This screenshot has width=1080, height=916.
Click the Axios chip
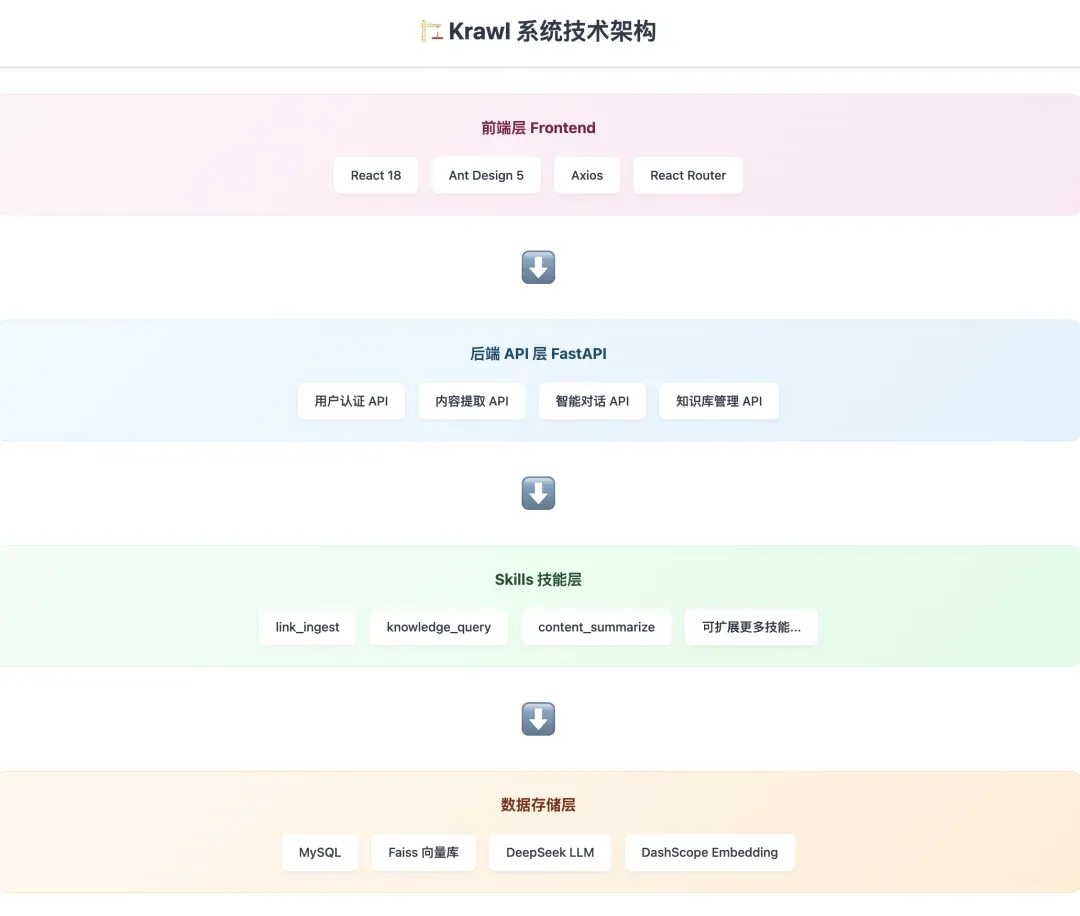(587, 176)
